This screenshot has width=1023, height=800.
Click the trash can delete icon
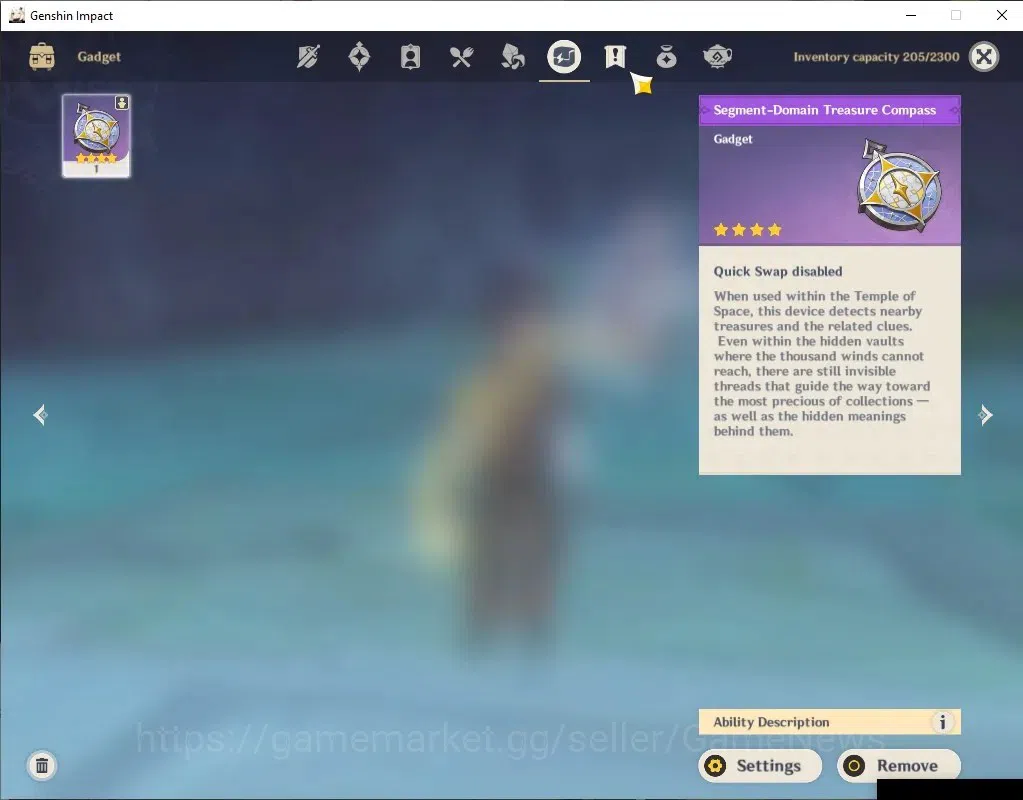[x=42, y=765]
